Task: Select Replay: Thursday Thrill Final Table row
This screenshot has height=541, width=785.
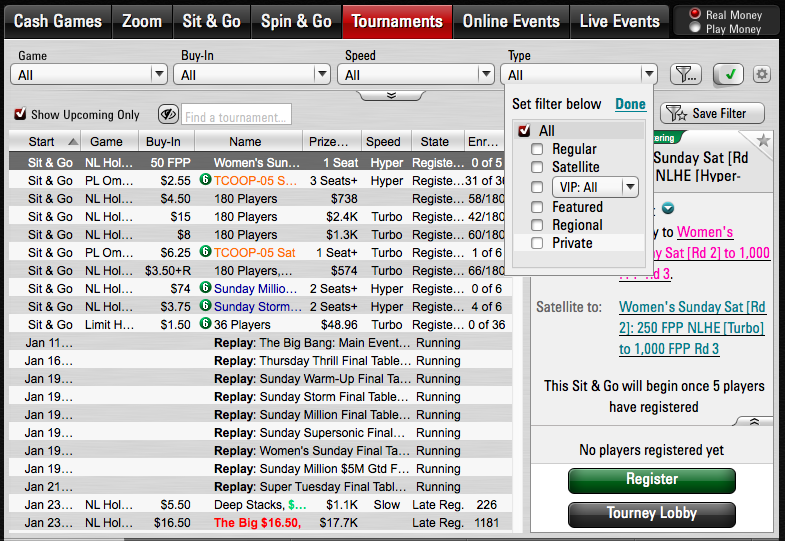Action: [x=260, y=360]
